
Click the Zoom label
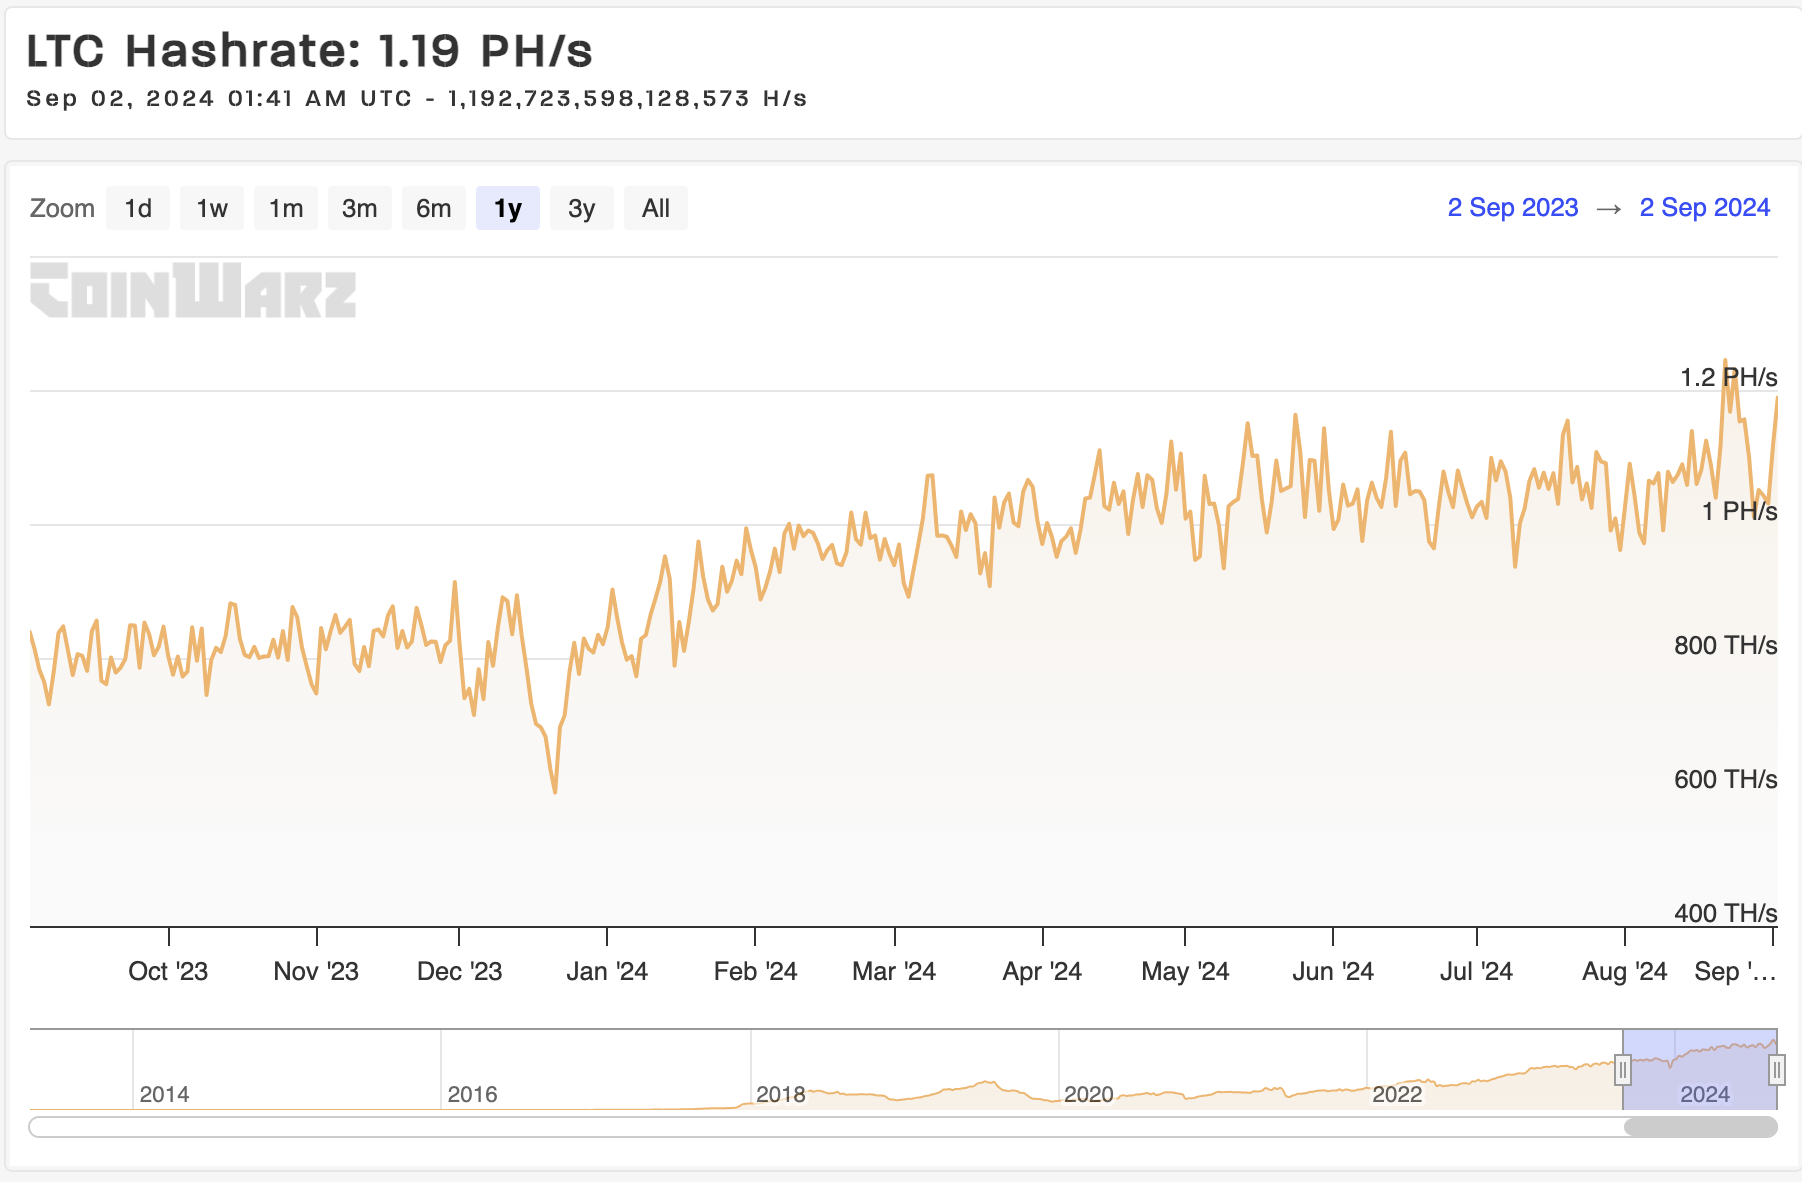[x=62, y=208]
